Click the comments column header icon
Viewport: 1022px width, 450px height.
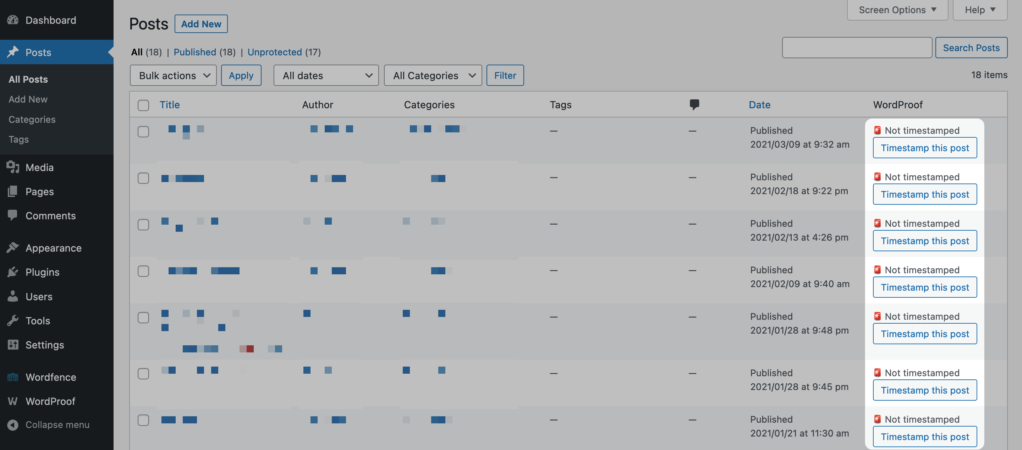pyautogui.click(x=694, y=104)
